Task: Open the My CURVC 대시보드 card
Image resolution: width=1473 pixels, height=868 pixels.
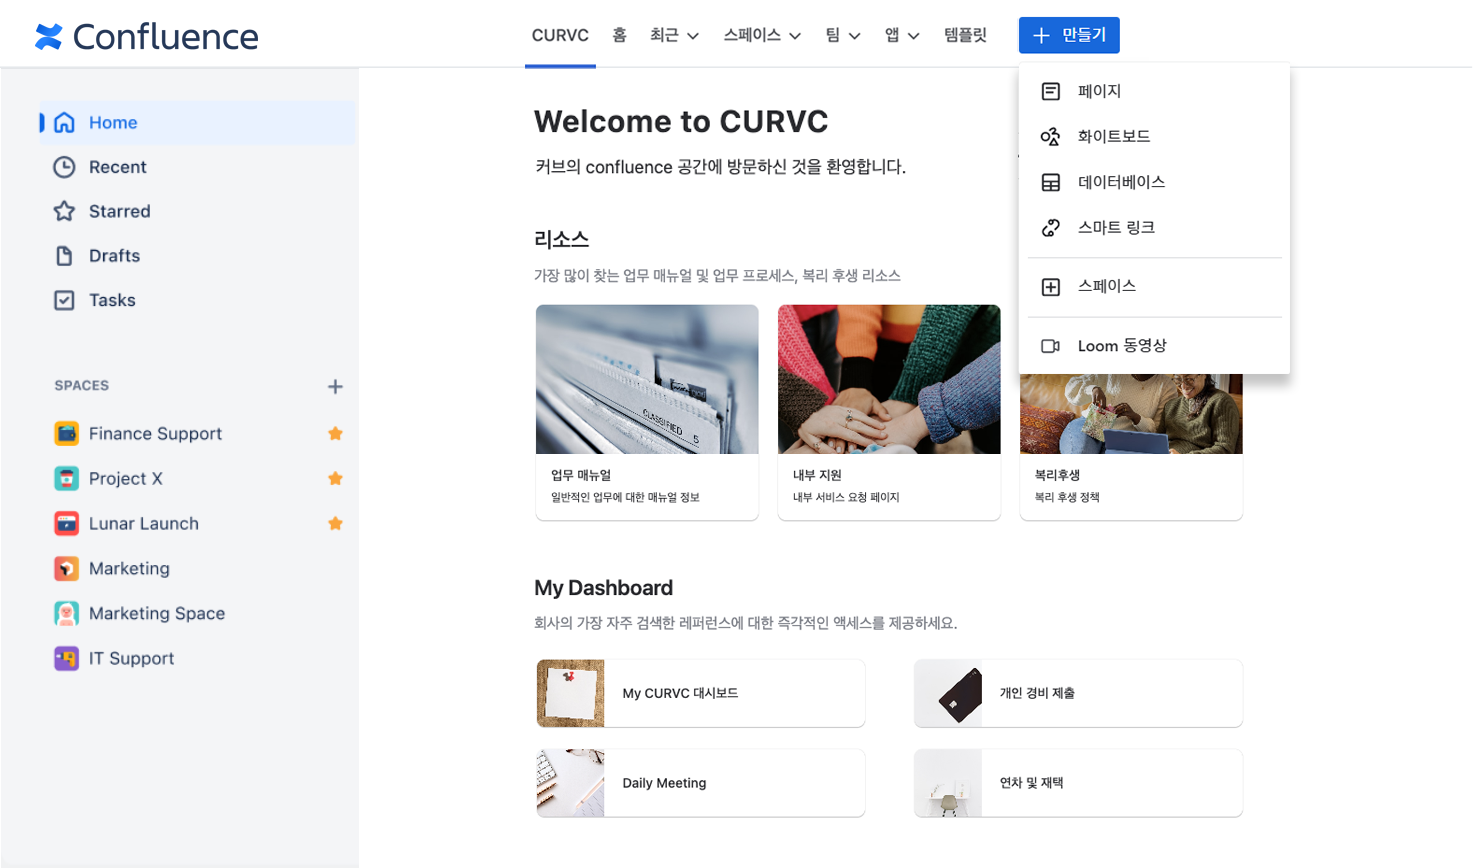Action: [701, 693]
